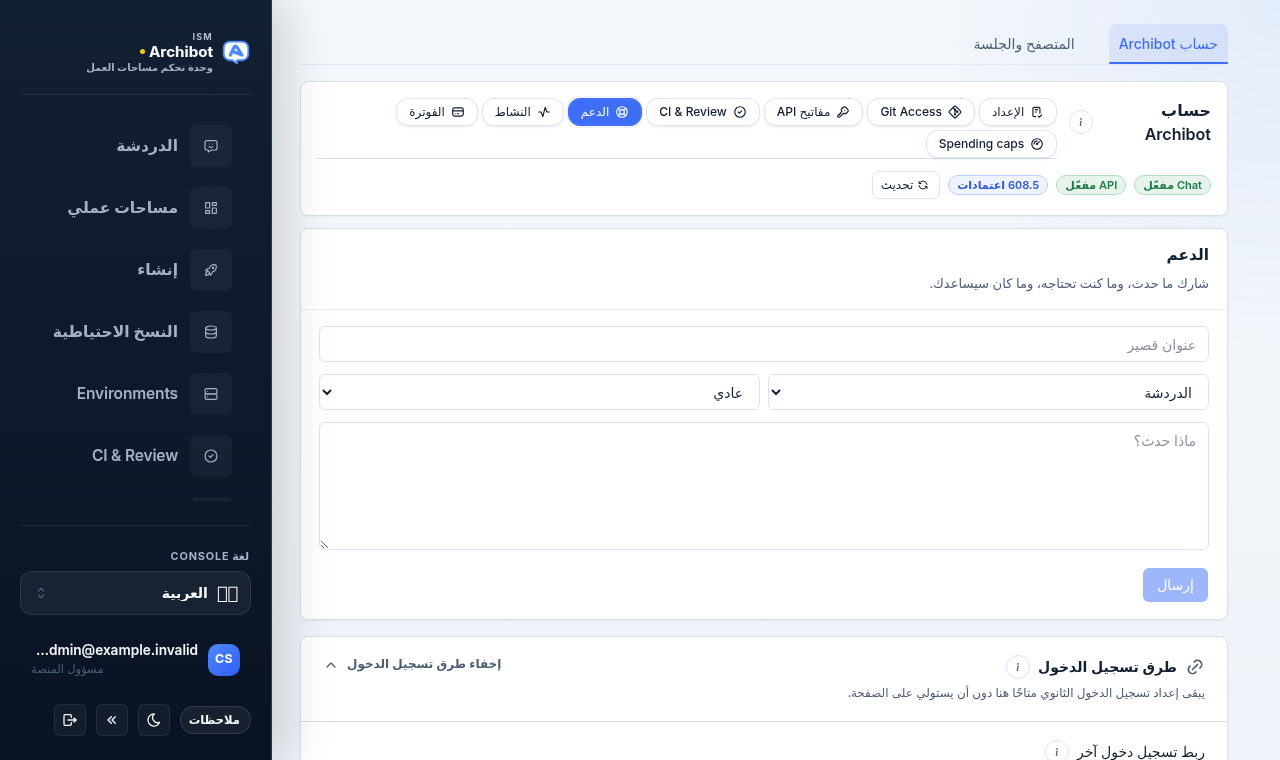1280x760 pixels.
Task: Collapse the sidebar with double-chevron icon
Action: [x=112, y=720]
